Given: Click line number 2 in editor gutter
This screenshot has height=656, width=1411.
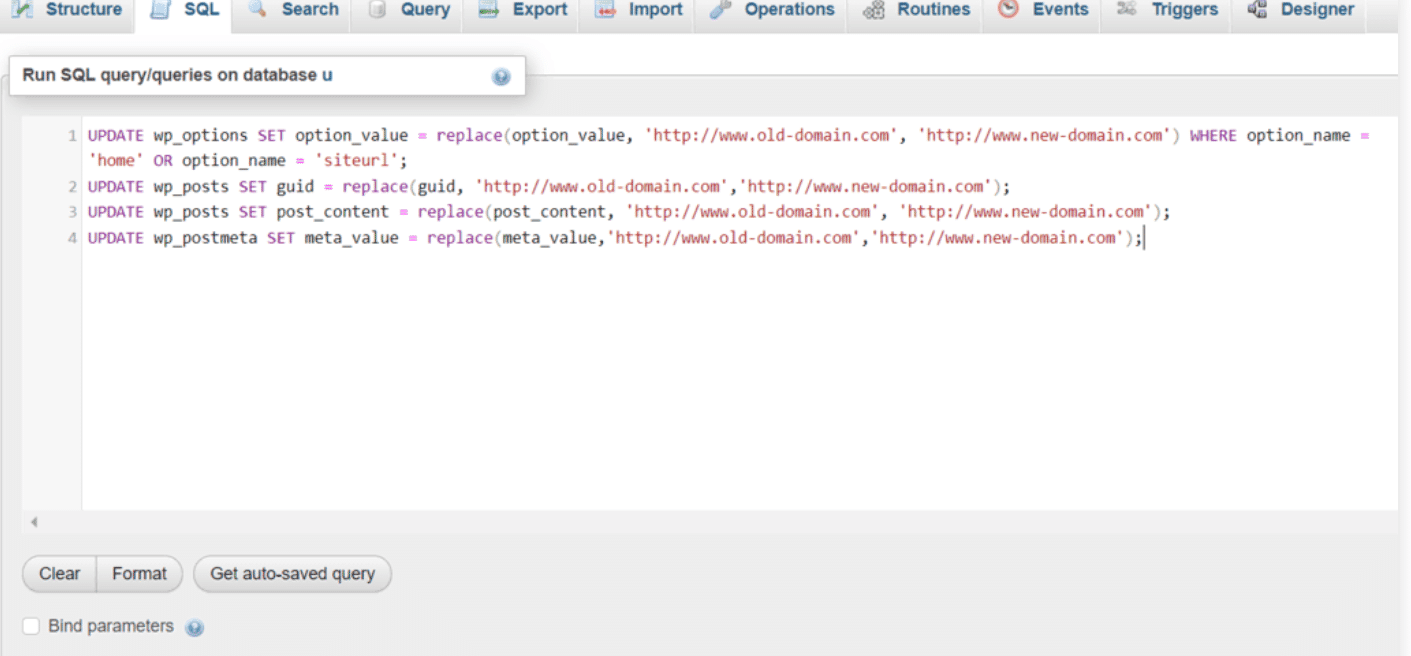Looking at the screenshot, I should point(72,187).
